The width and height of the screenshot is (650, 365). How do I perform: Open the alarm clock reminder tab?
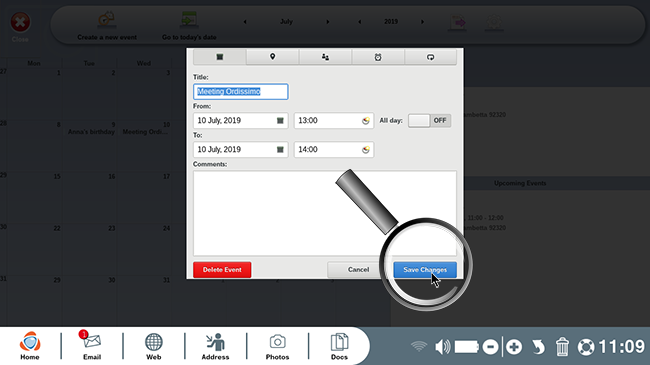pyautogui.click(x=378, y=57)
